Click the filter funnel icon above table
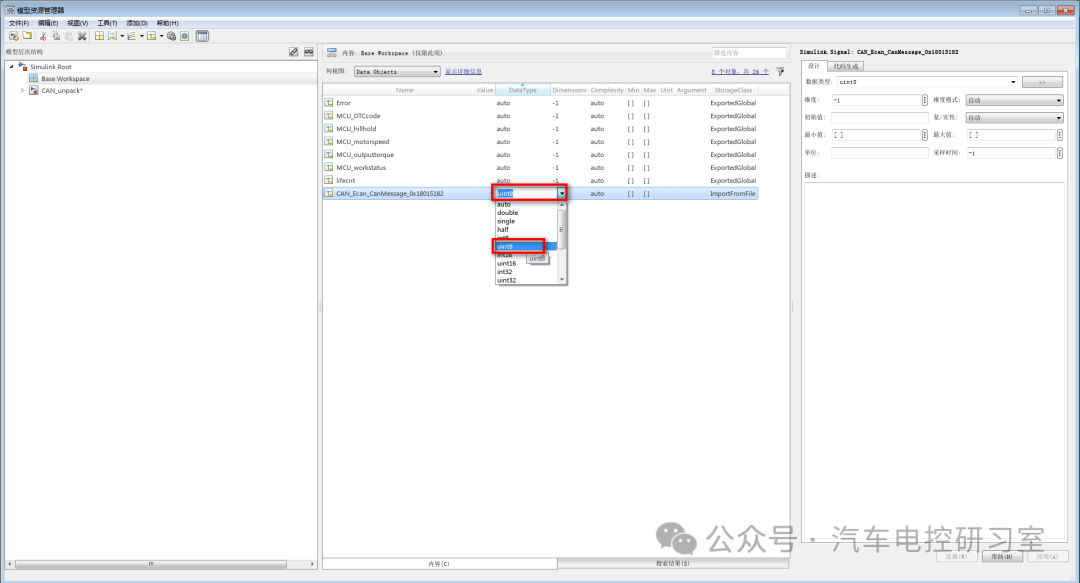Image resolution: width=1080 pixels, height=583 pixels. (x=780, y=72)
